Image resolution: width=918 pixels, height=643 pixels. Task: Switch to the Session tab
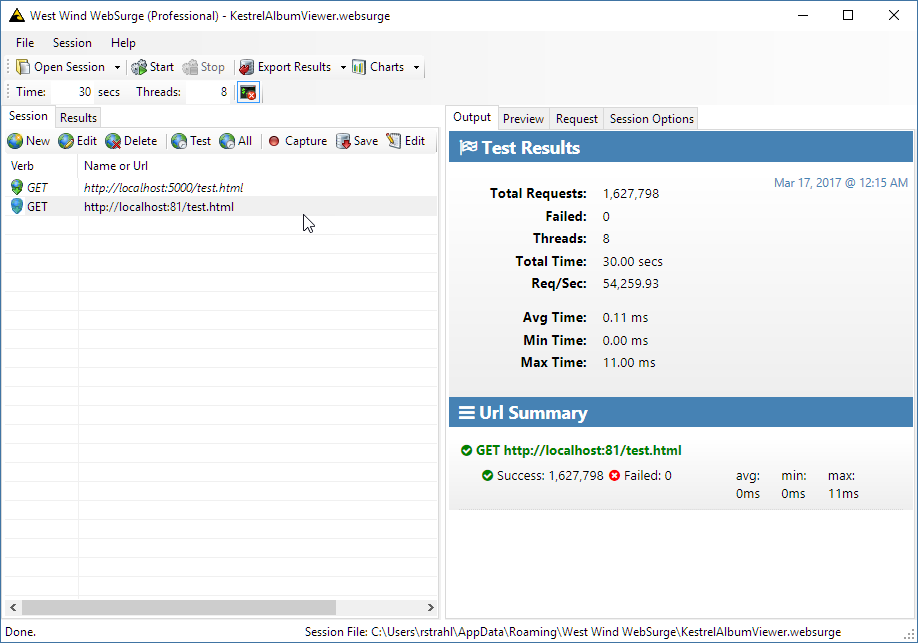click(x=28, y=116)
